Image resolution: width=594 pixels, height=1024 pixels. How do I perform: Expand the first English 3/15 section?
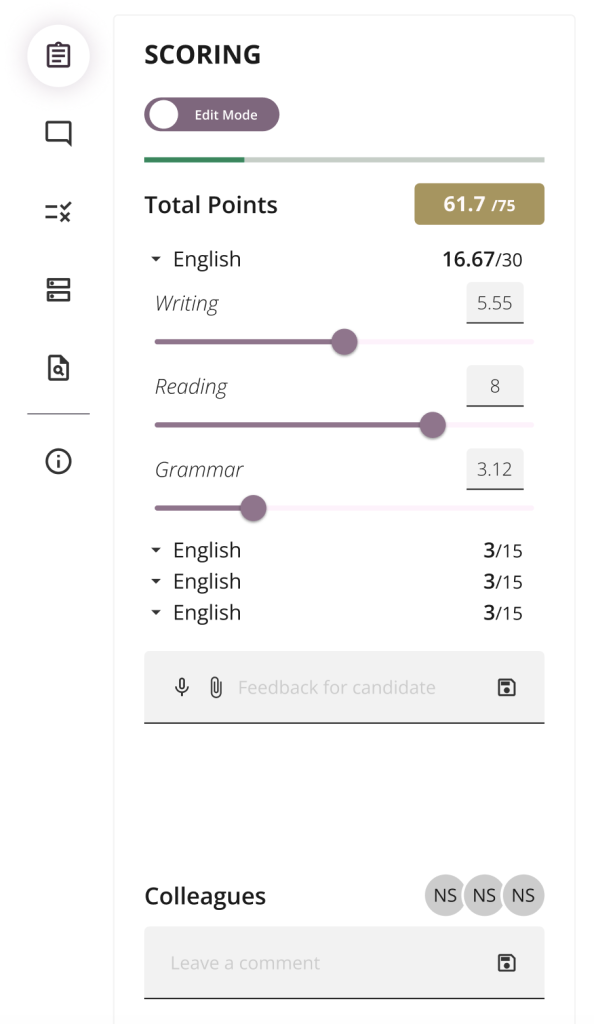pyautogui.click(x=155, y=551)
